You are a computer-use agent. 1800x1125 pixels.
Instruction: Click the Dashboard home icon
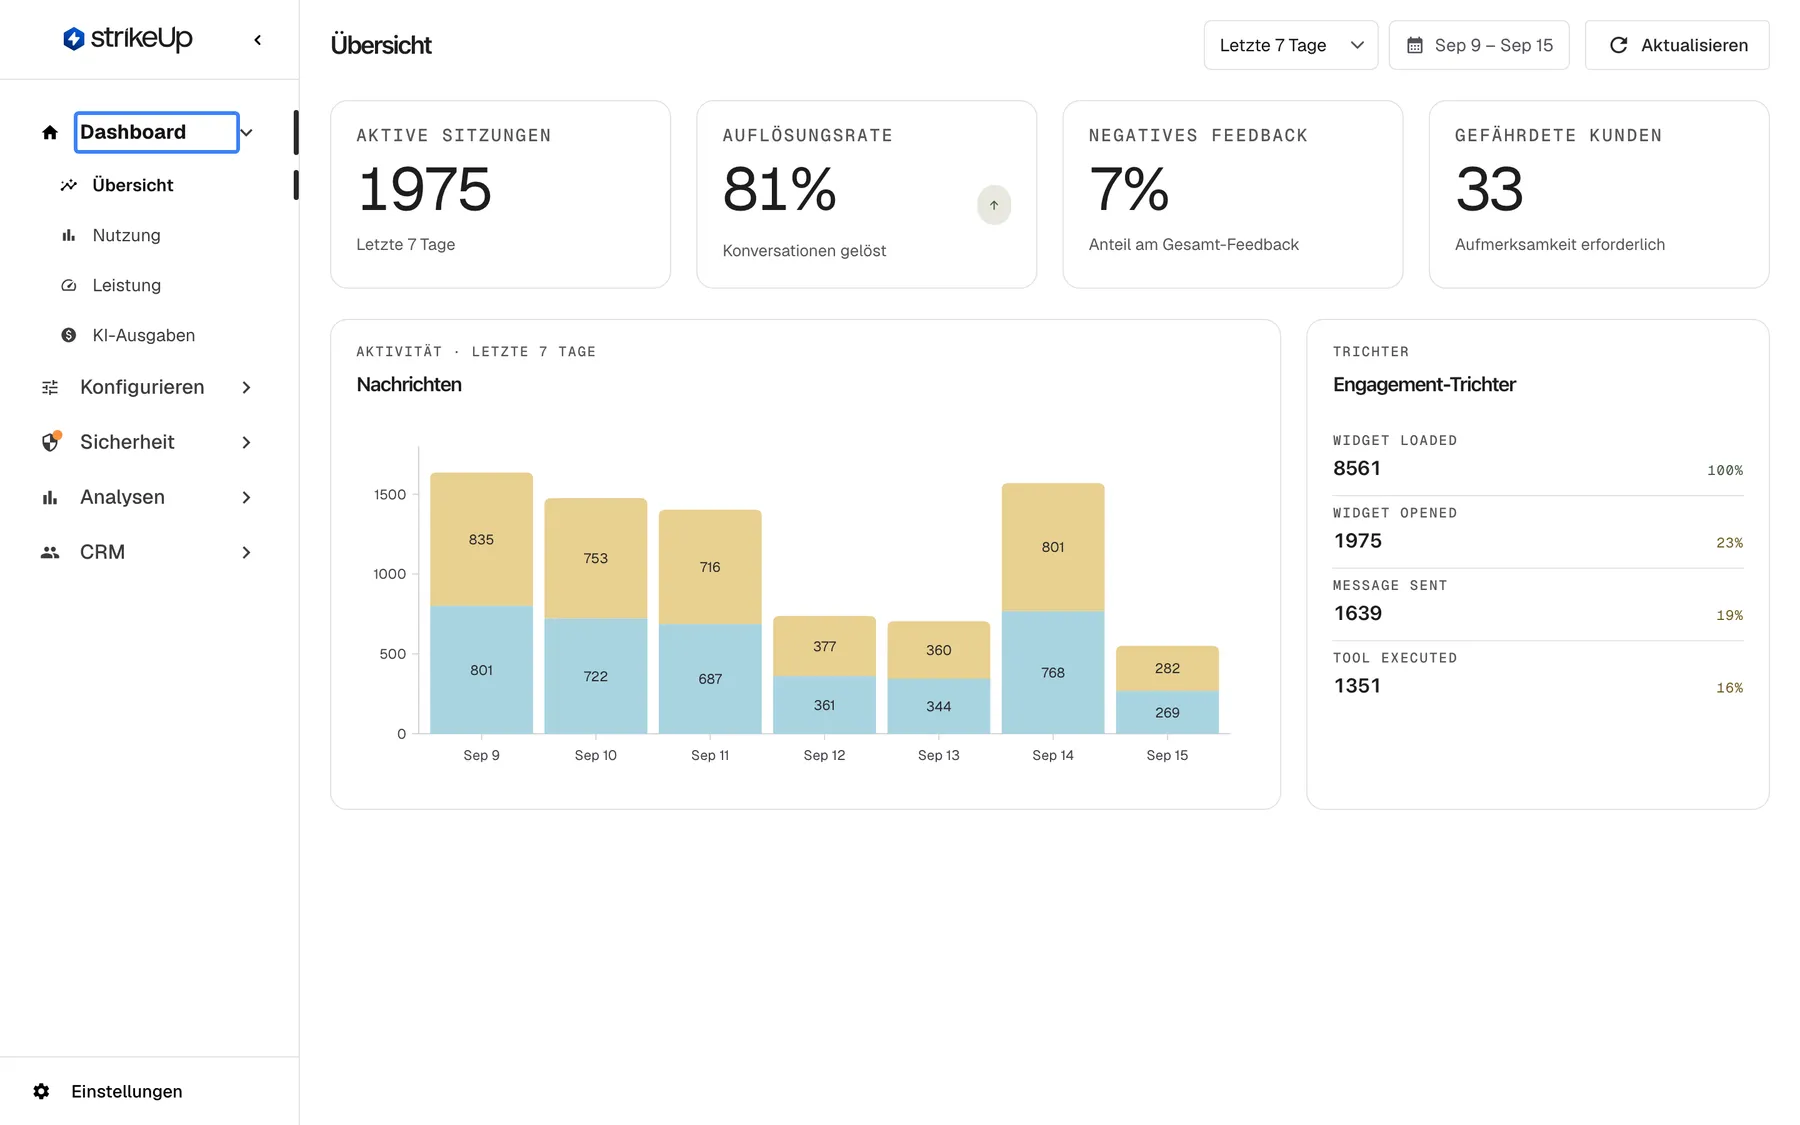coord(50,132)
